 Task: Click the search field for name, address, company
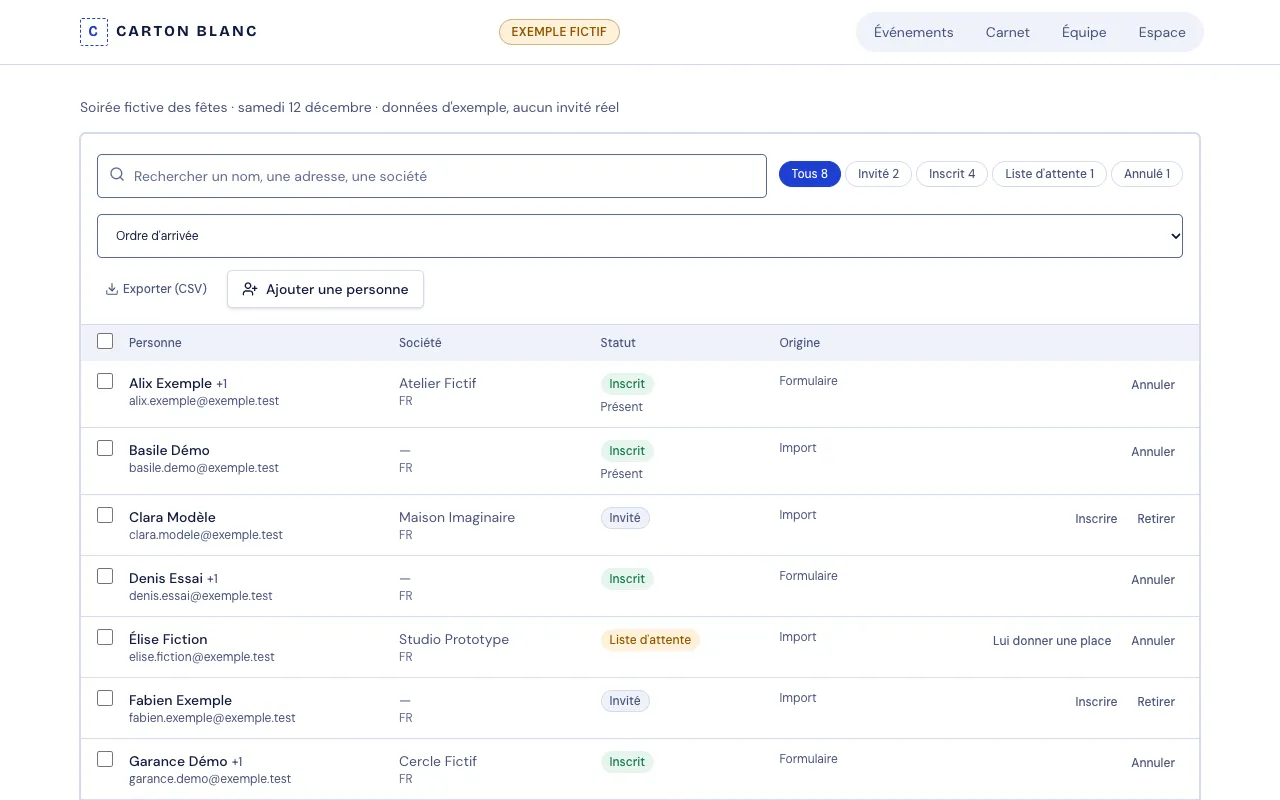point(432,176)
